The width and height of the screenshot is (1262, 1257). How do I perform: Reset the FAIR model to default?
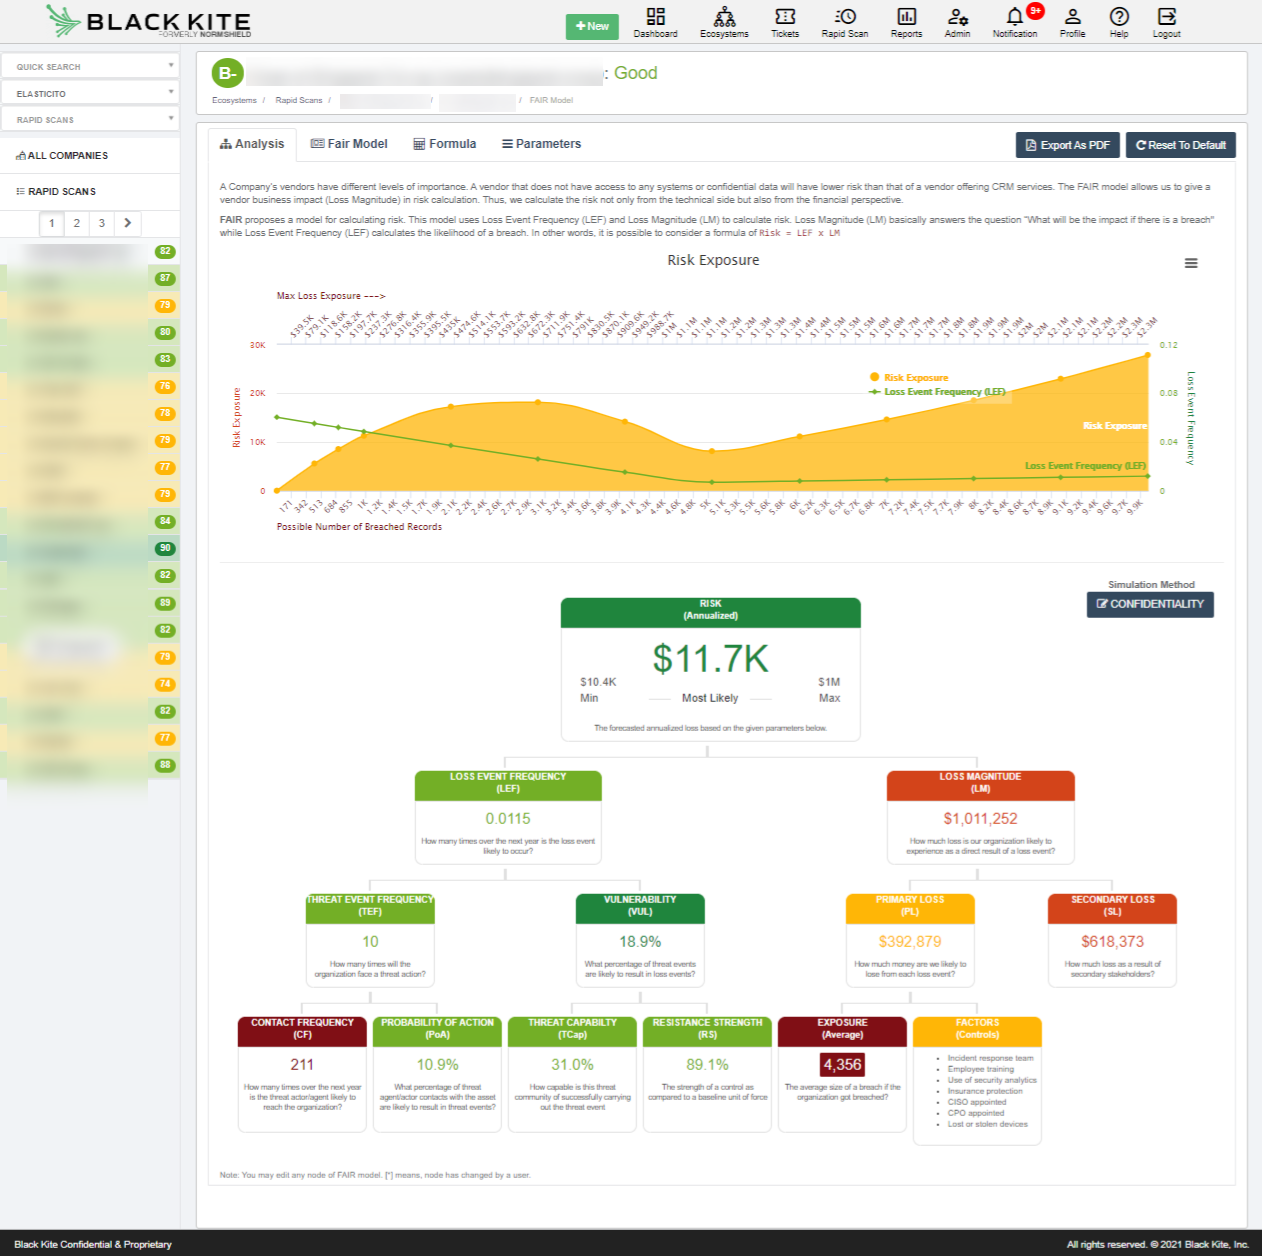[x=1180, y=144]
